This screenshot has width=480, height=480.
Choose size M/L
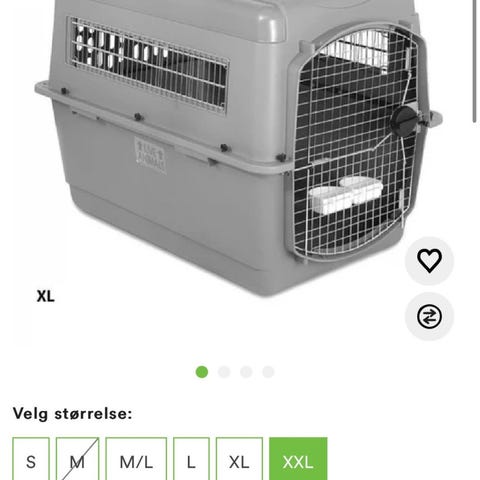136,460
